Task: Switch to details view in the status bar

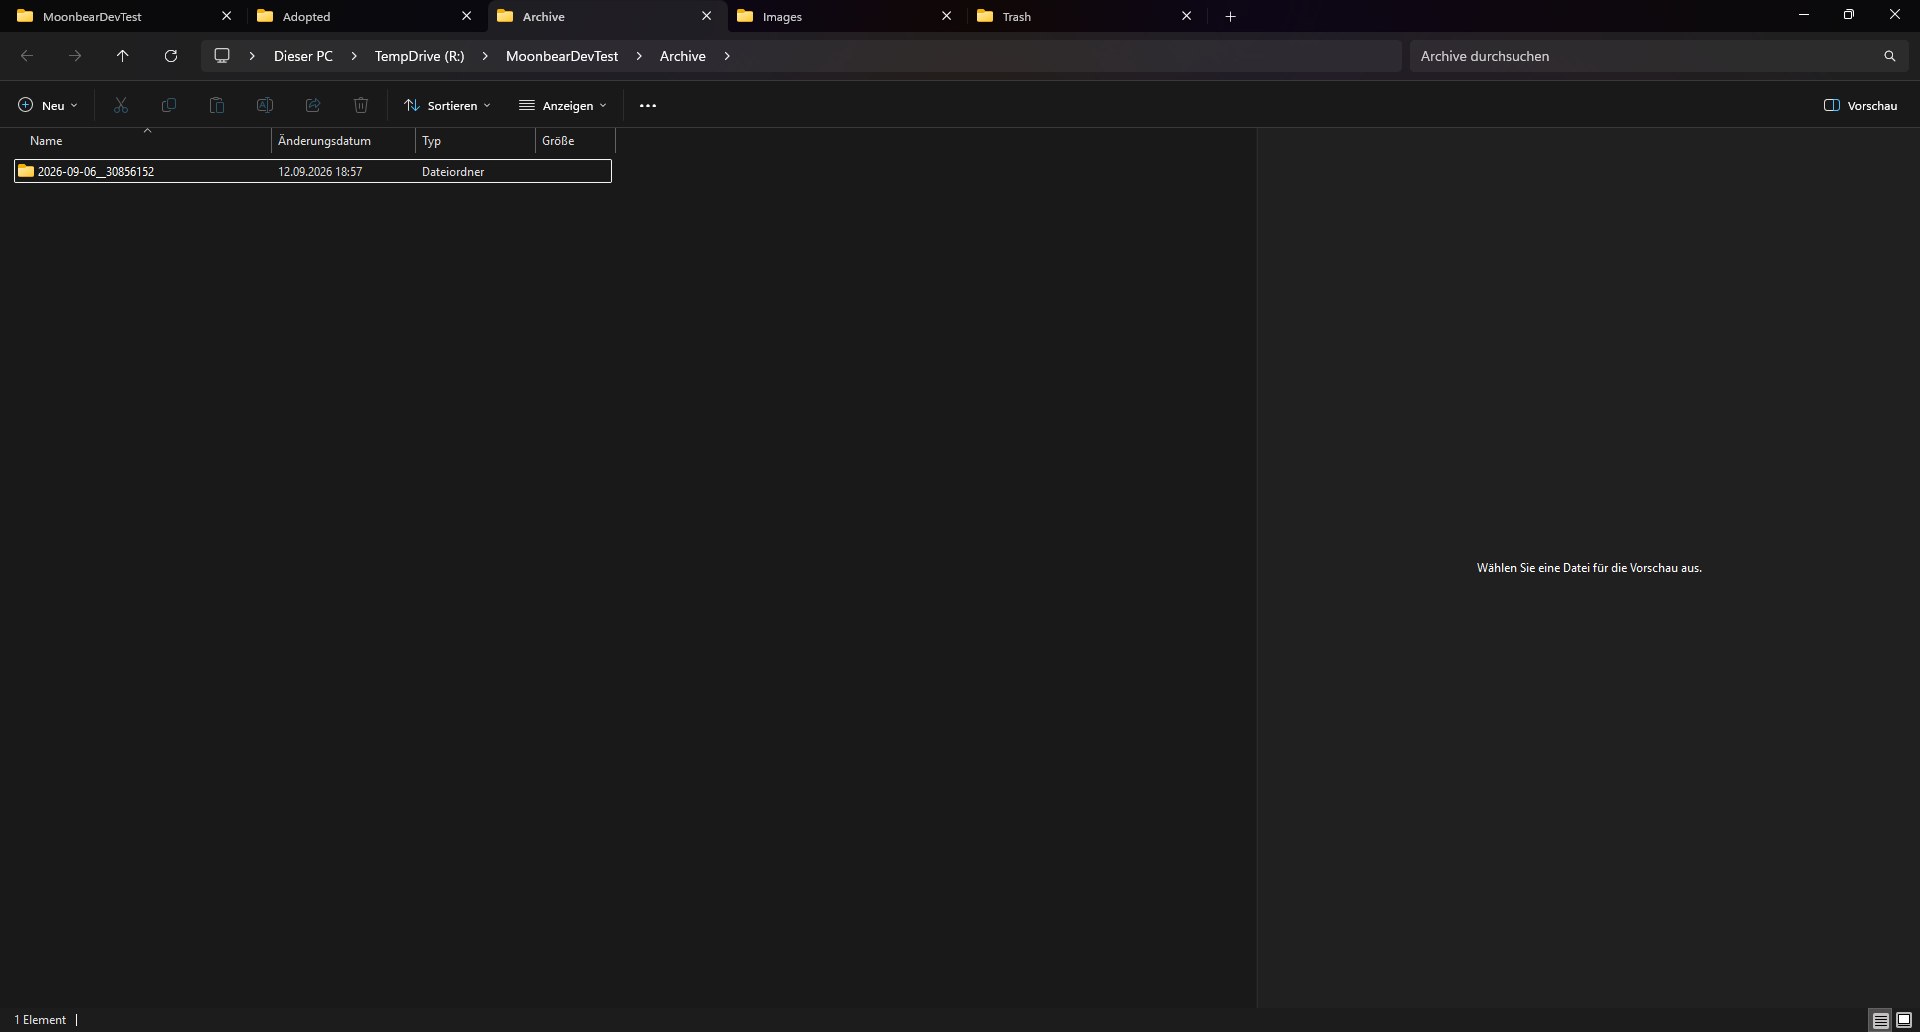Action: [1881, 1020]
